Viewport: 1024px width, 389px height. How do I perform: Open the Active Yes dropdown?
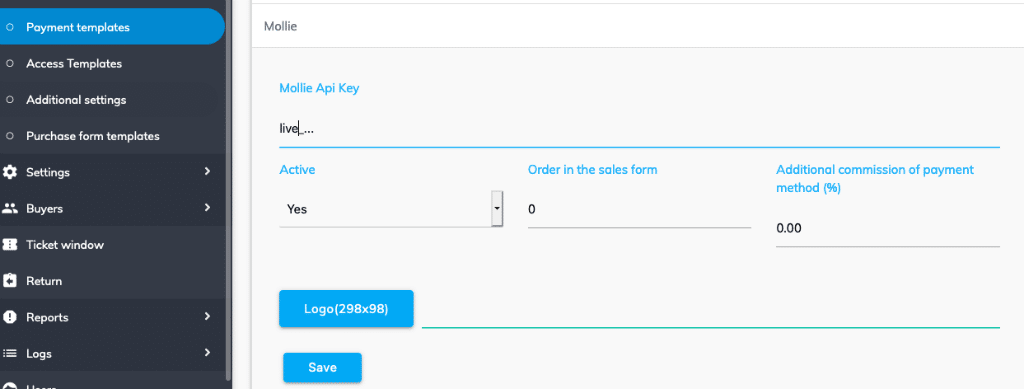[391, 209]
